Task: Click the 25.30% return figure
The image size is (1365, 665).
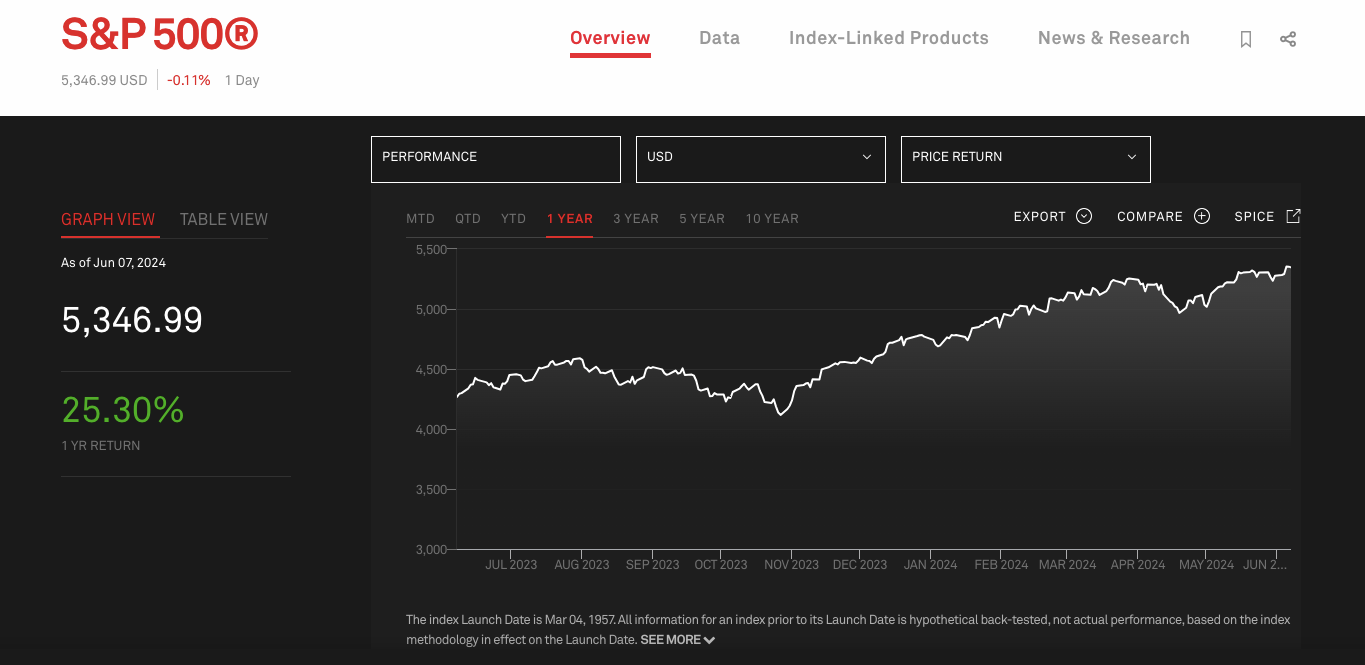Action: coord(123,410)
